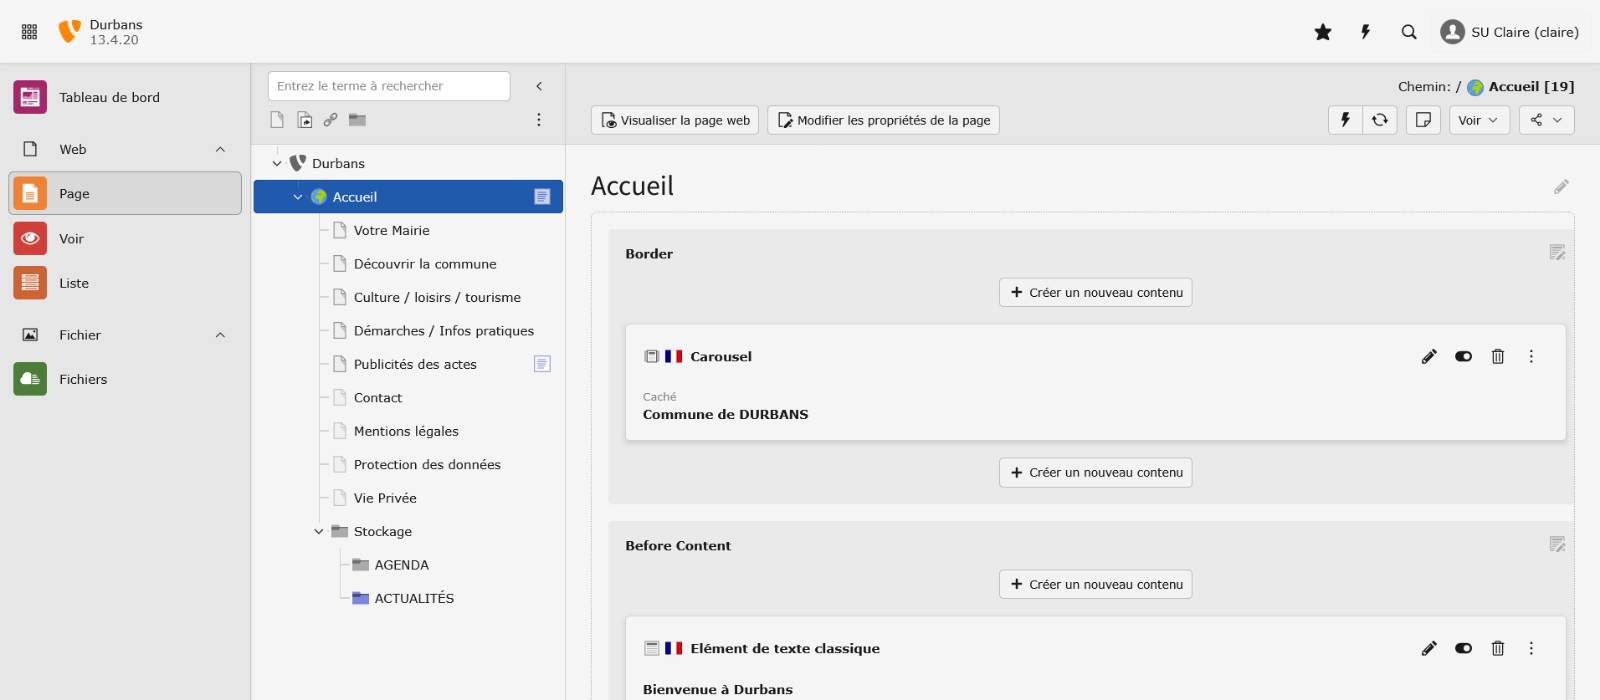Open the Voir dropdown in toolbar

pos(1479,120)
